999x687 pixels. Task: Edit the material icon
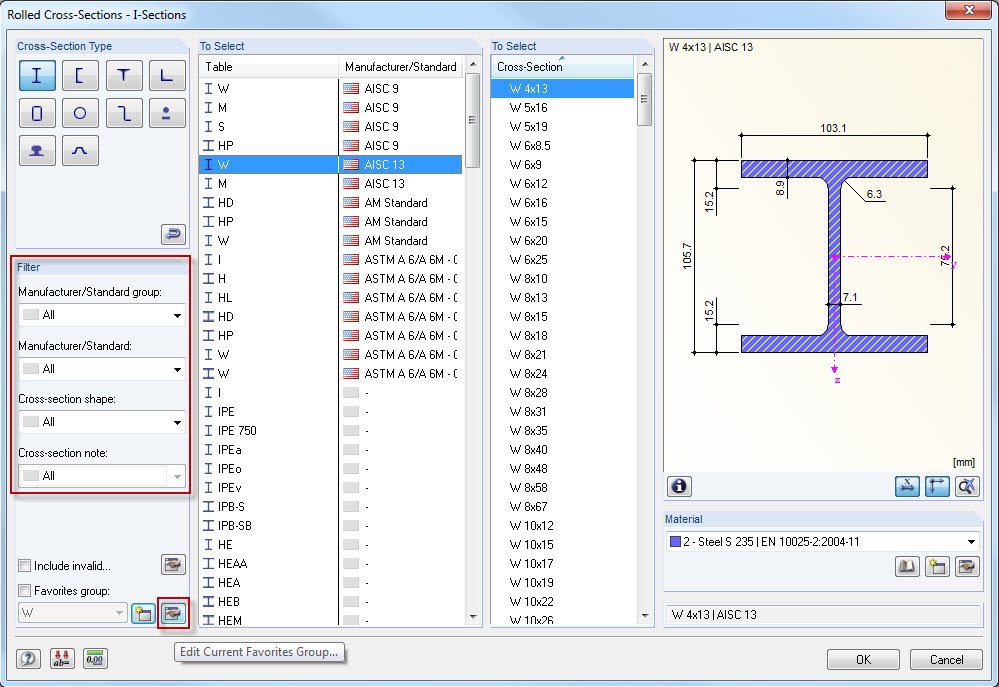[x=967, y=567]
